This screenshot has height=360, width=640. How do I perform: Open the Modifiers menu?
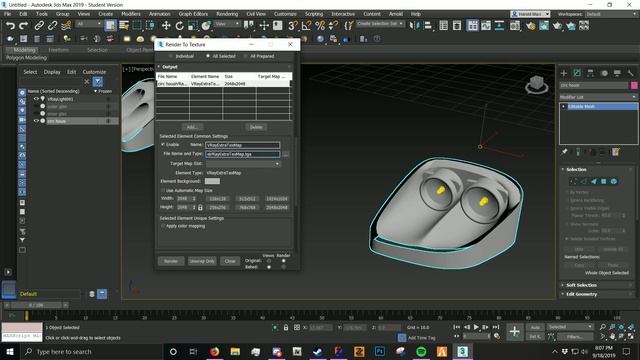tap(131, 14)
